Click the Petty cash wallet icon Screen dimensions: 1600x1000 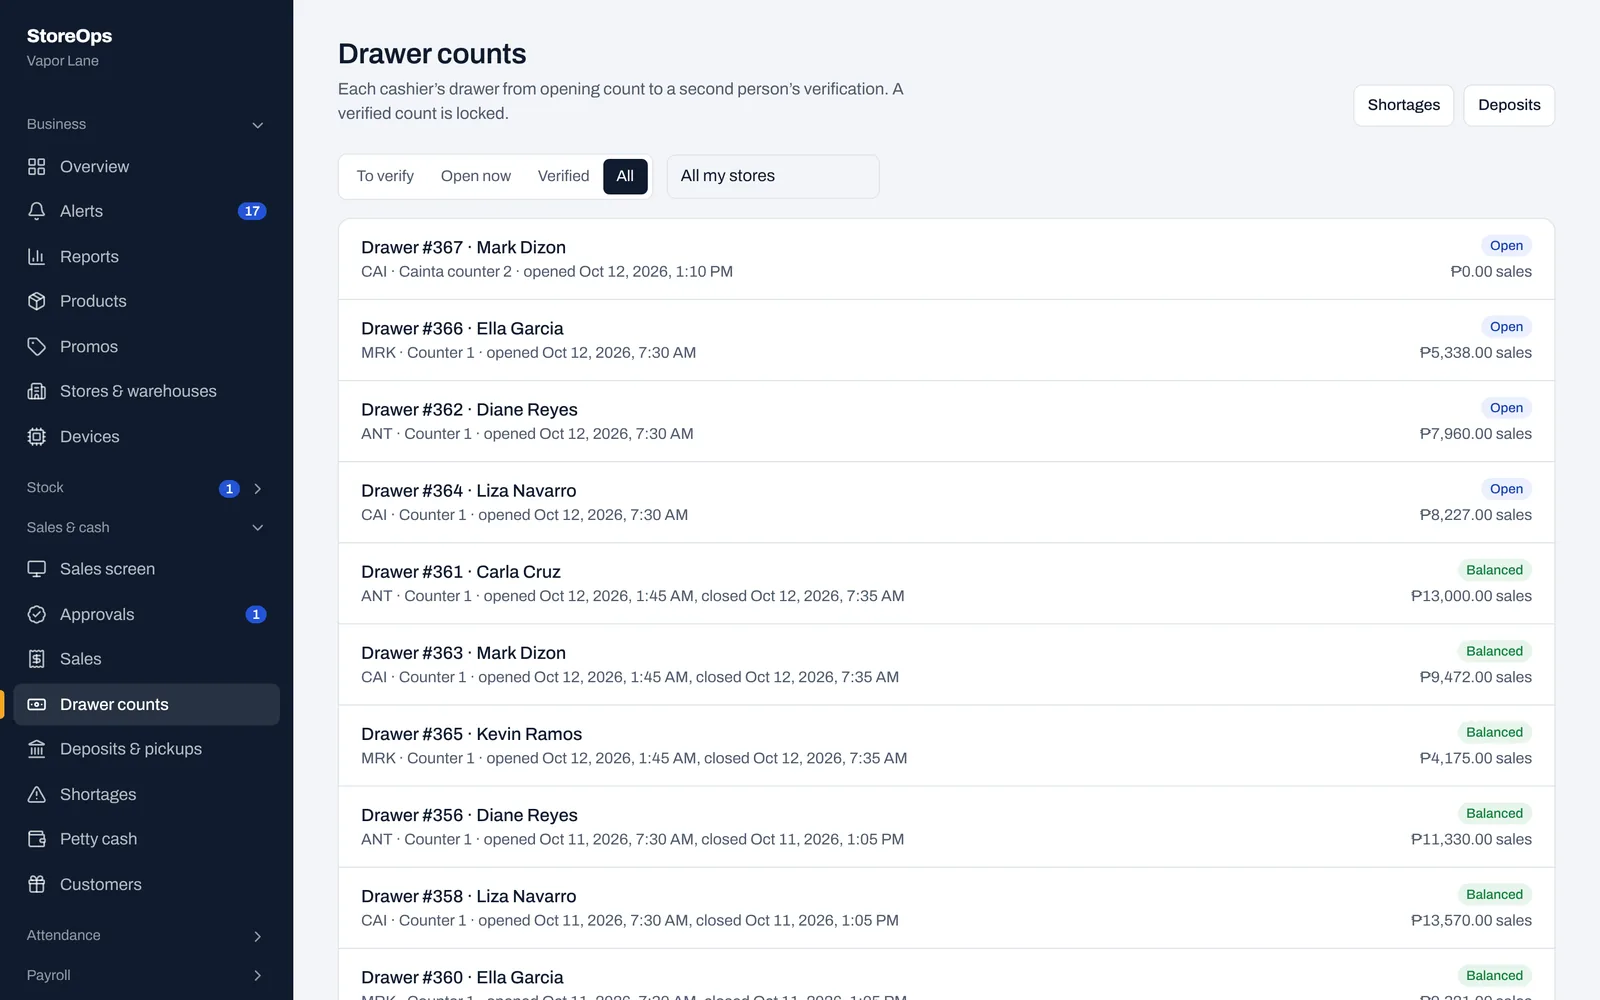click(x=37, y=839)
